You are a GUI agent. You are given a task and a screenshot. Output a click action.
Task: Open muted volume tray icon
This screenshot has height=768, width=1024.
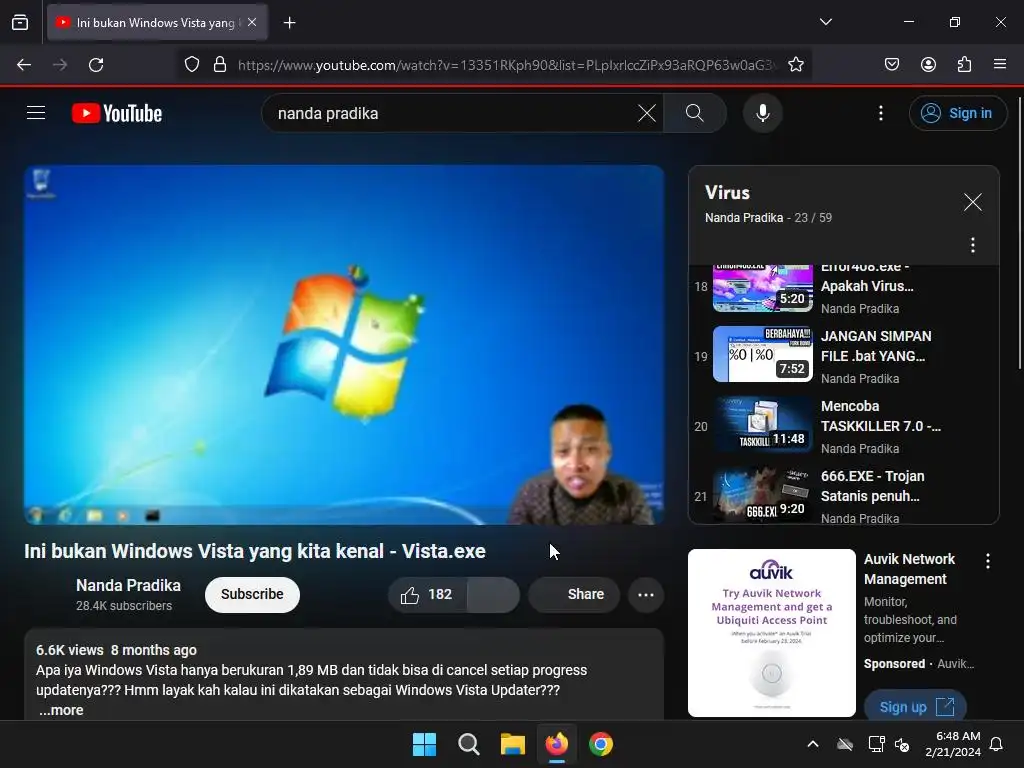(902, 744)
